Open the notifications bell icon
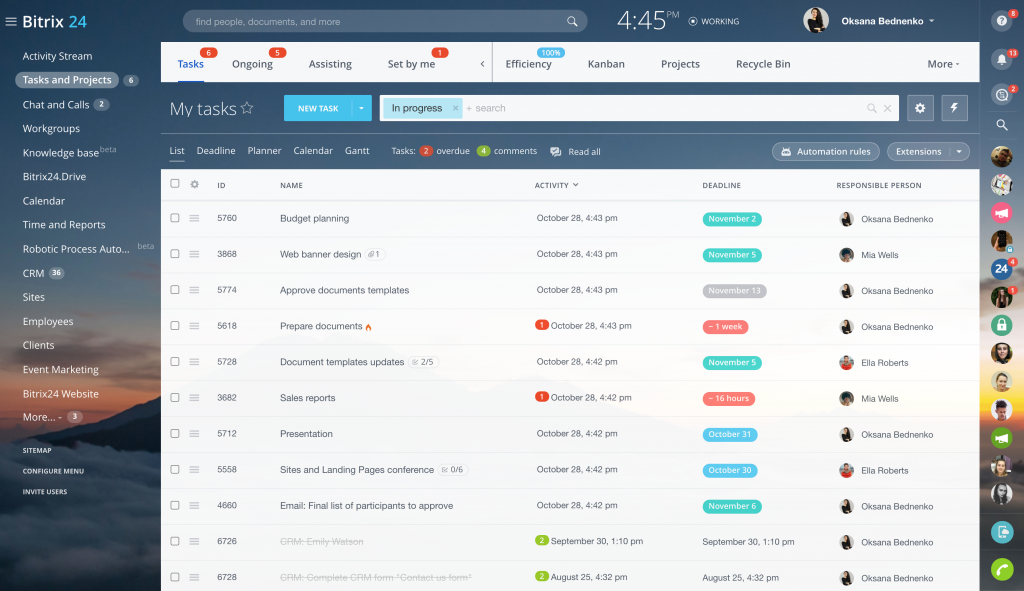The image size is (1024, 591). pos(1001,59)
